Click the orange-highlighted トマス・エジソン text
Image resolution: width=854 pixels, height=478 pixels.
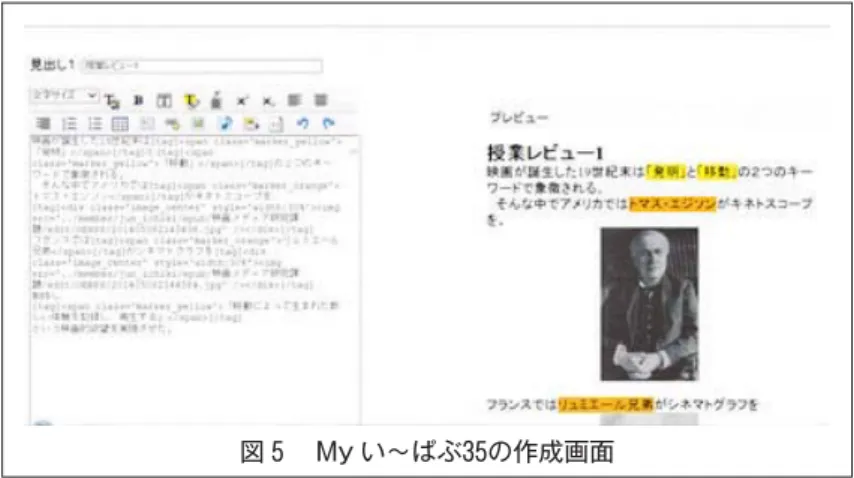(672, 204)
